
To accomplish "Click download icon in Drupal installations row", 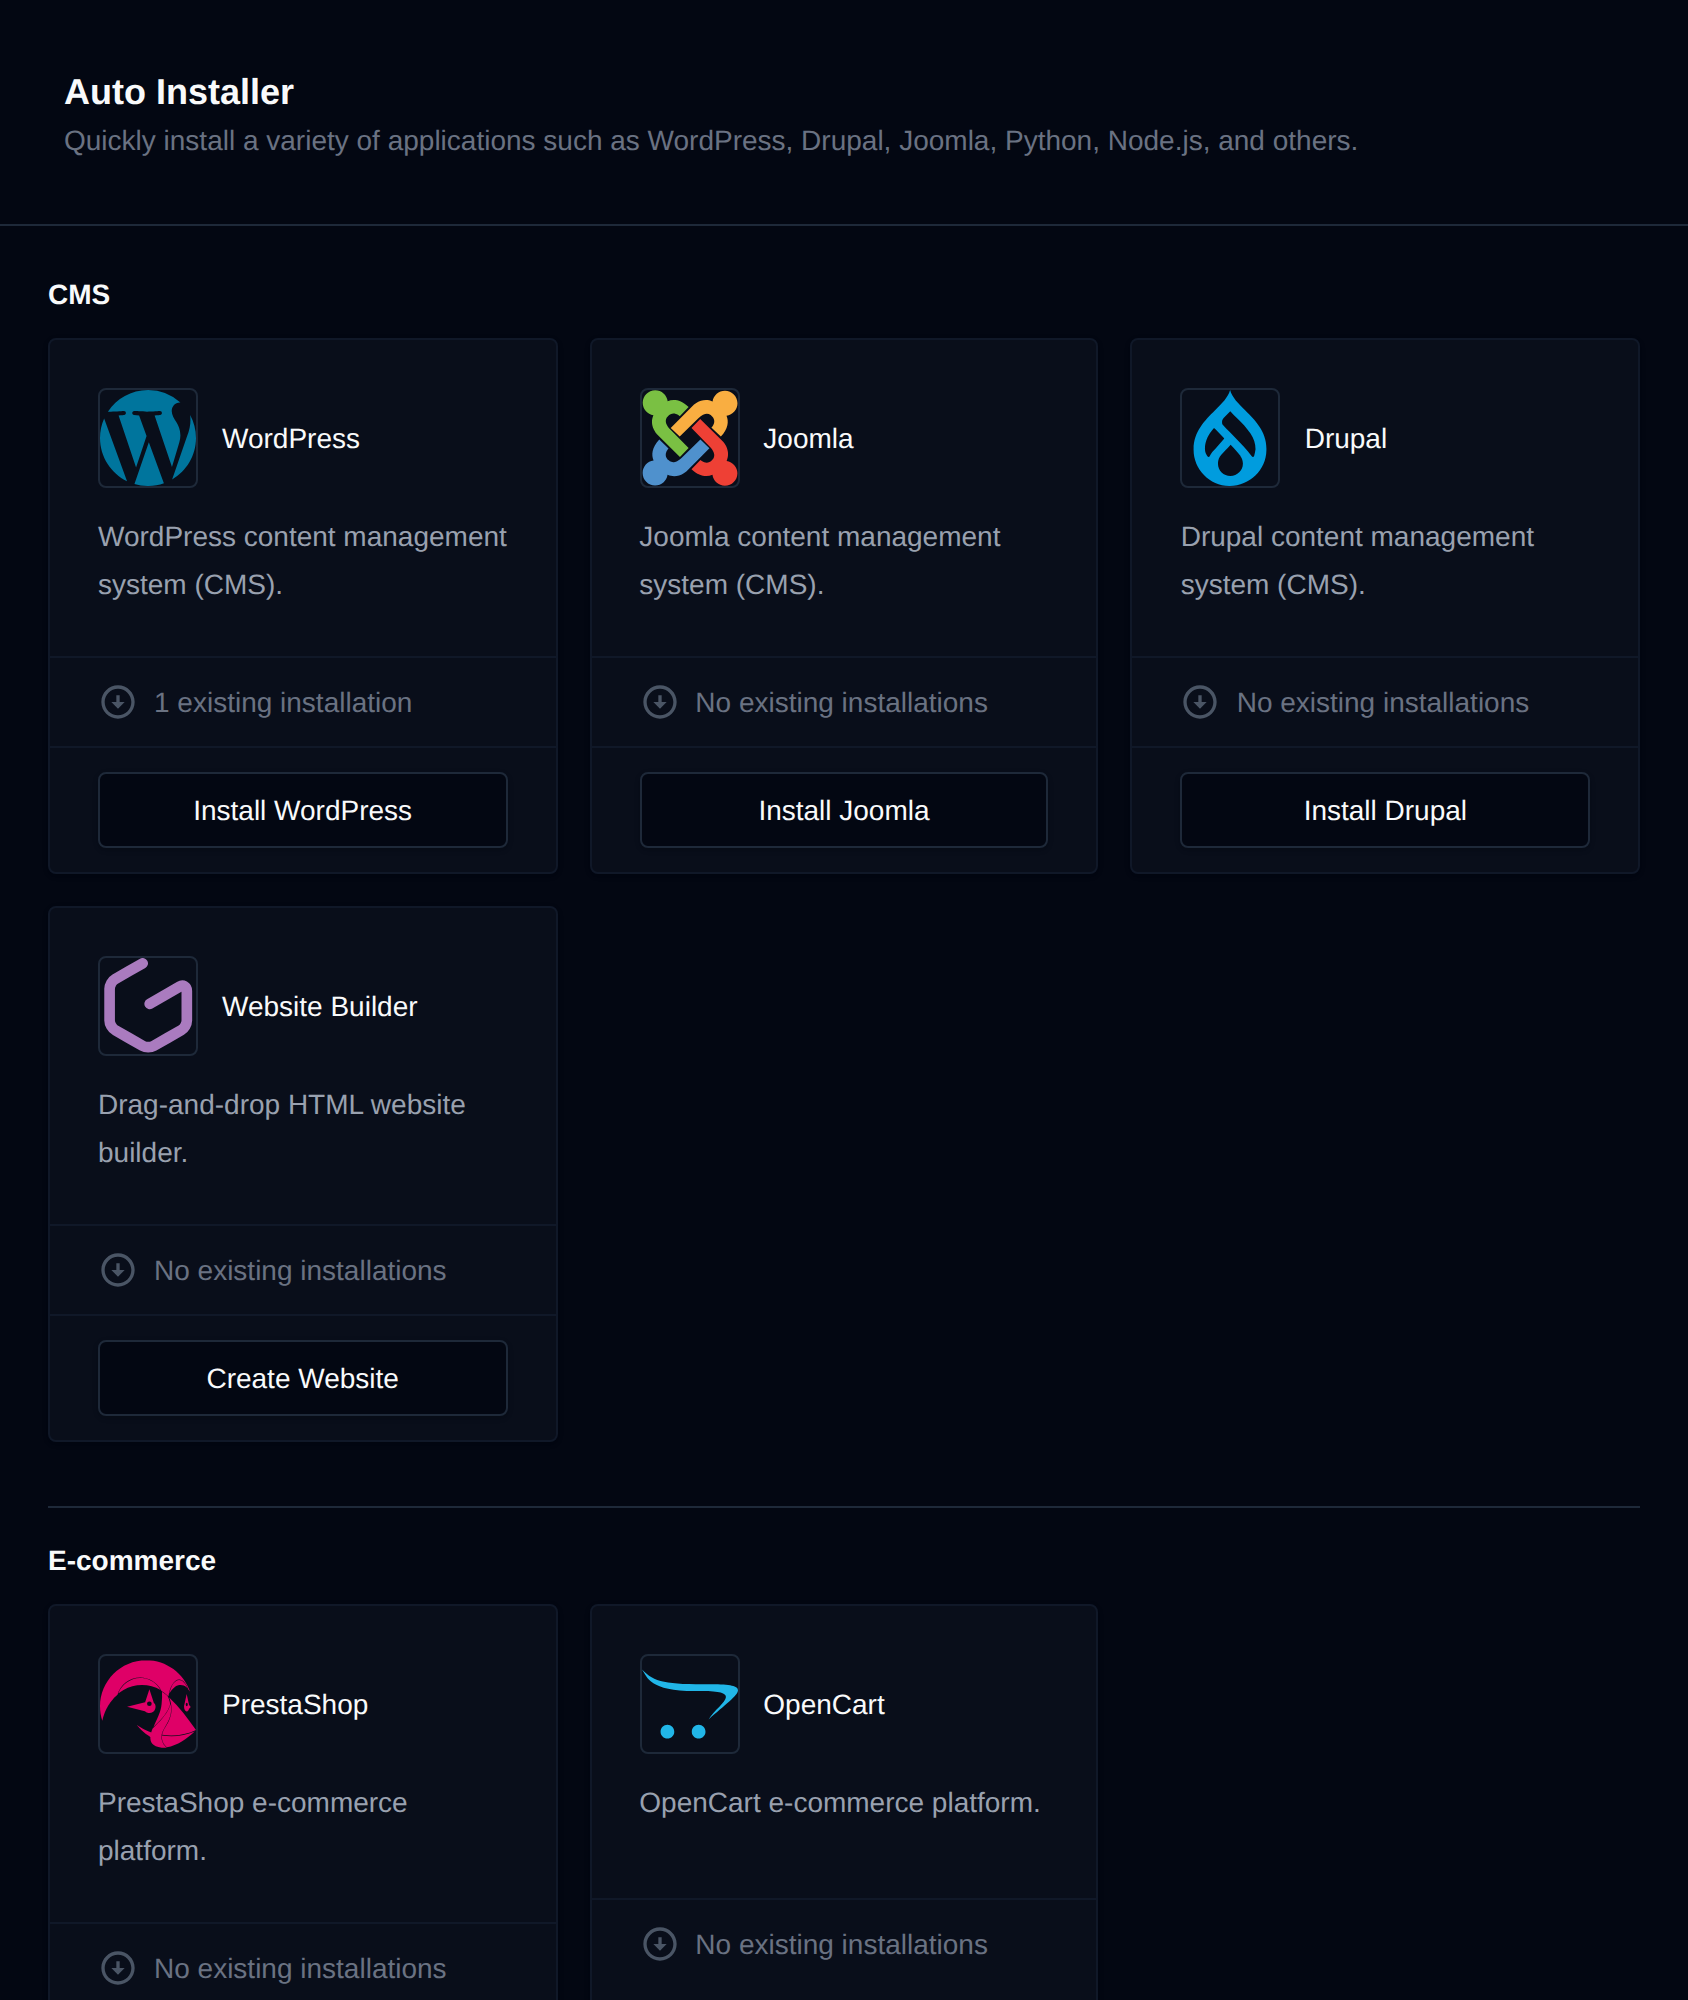I will click(1200, 702).
